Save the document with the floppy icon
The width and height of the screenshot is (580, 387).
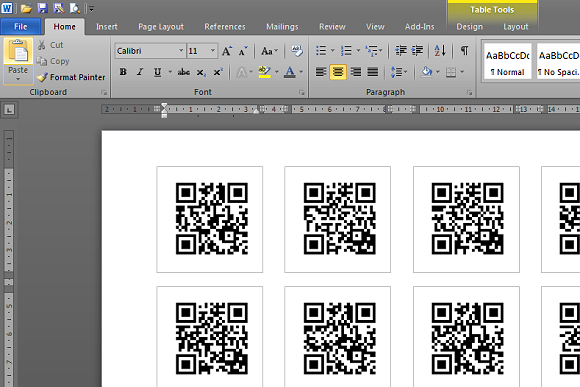tap(43, 8)
